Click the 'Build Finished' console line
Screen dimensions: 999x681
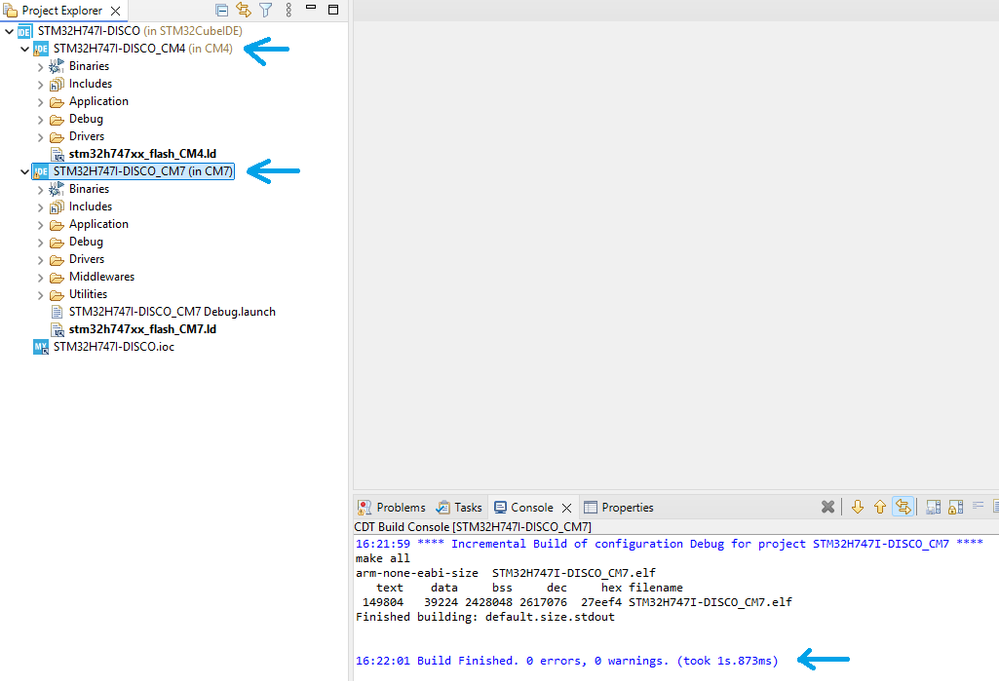point(567,661)
